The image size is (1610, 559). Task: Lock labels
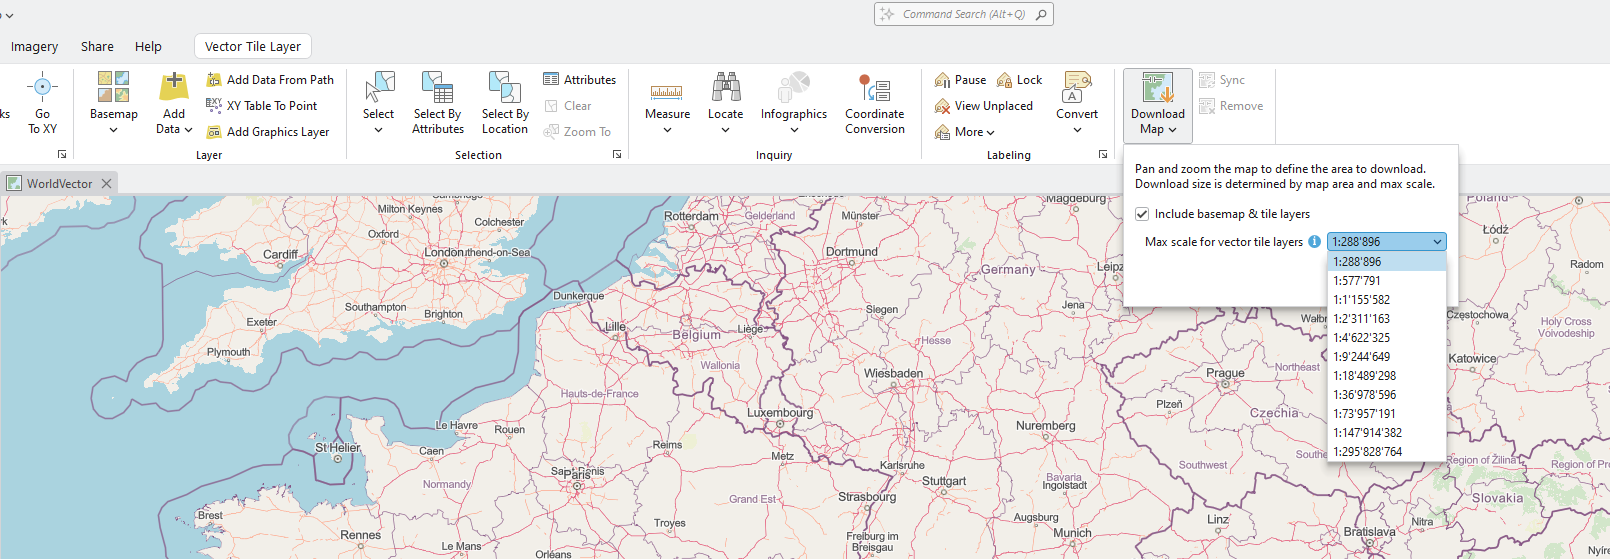point(1020,80)
